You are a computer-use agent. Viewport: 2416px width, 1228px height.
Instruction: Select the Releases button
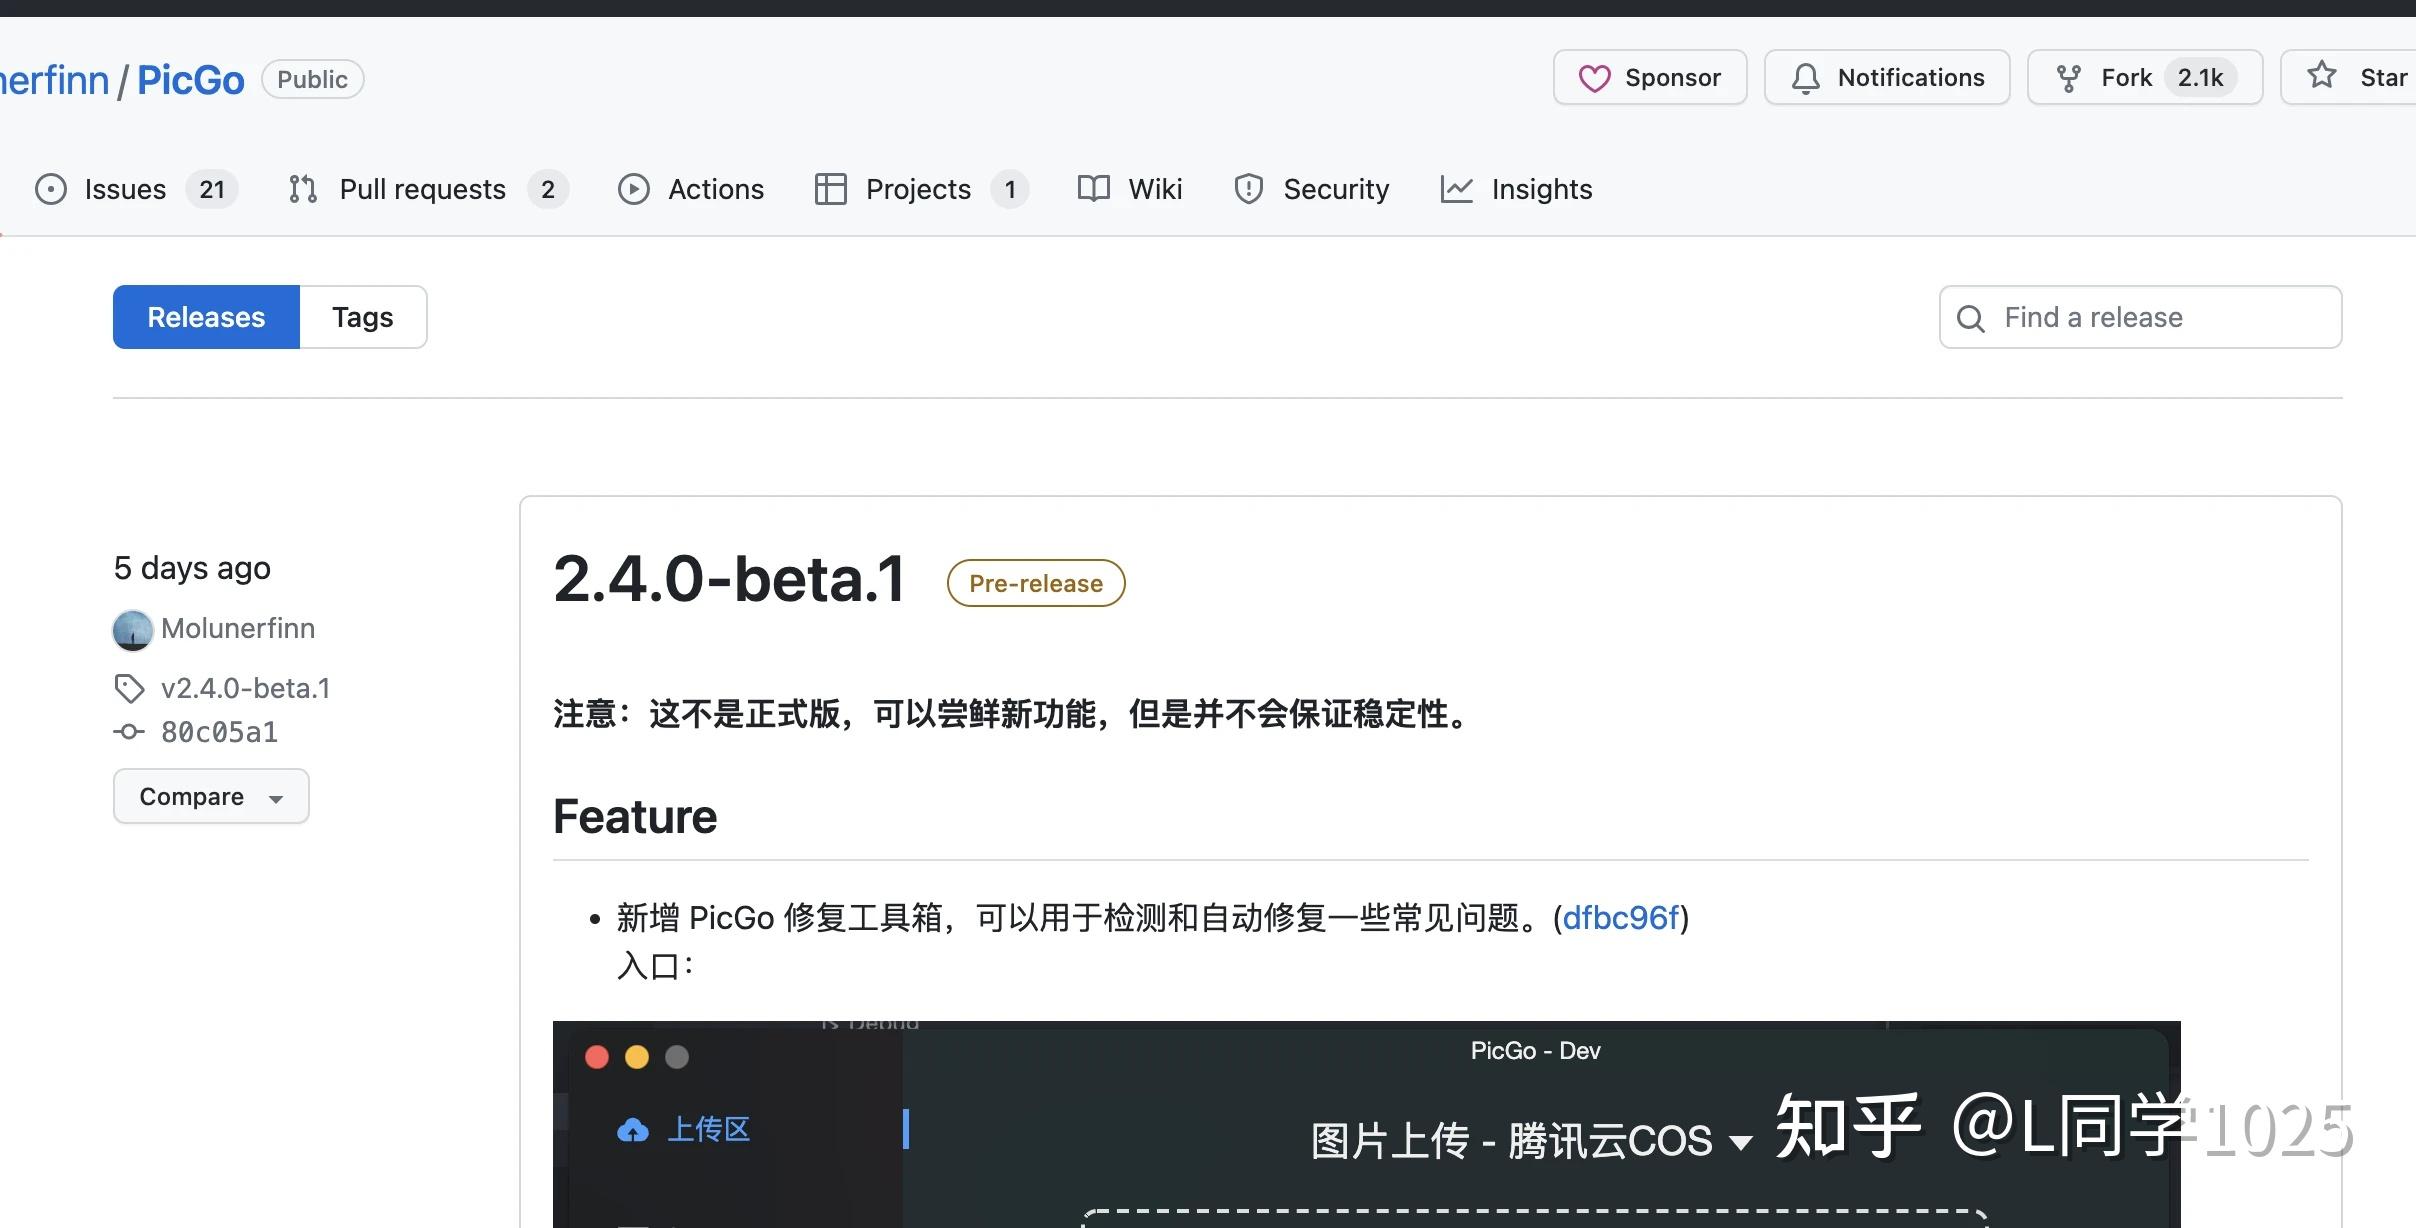coord(206,317)
